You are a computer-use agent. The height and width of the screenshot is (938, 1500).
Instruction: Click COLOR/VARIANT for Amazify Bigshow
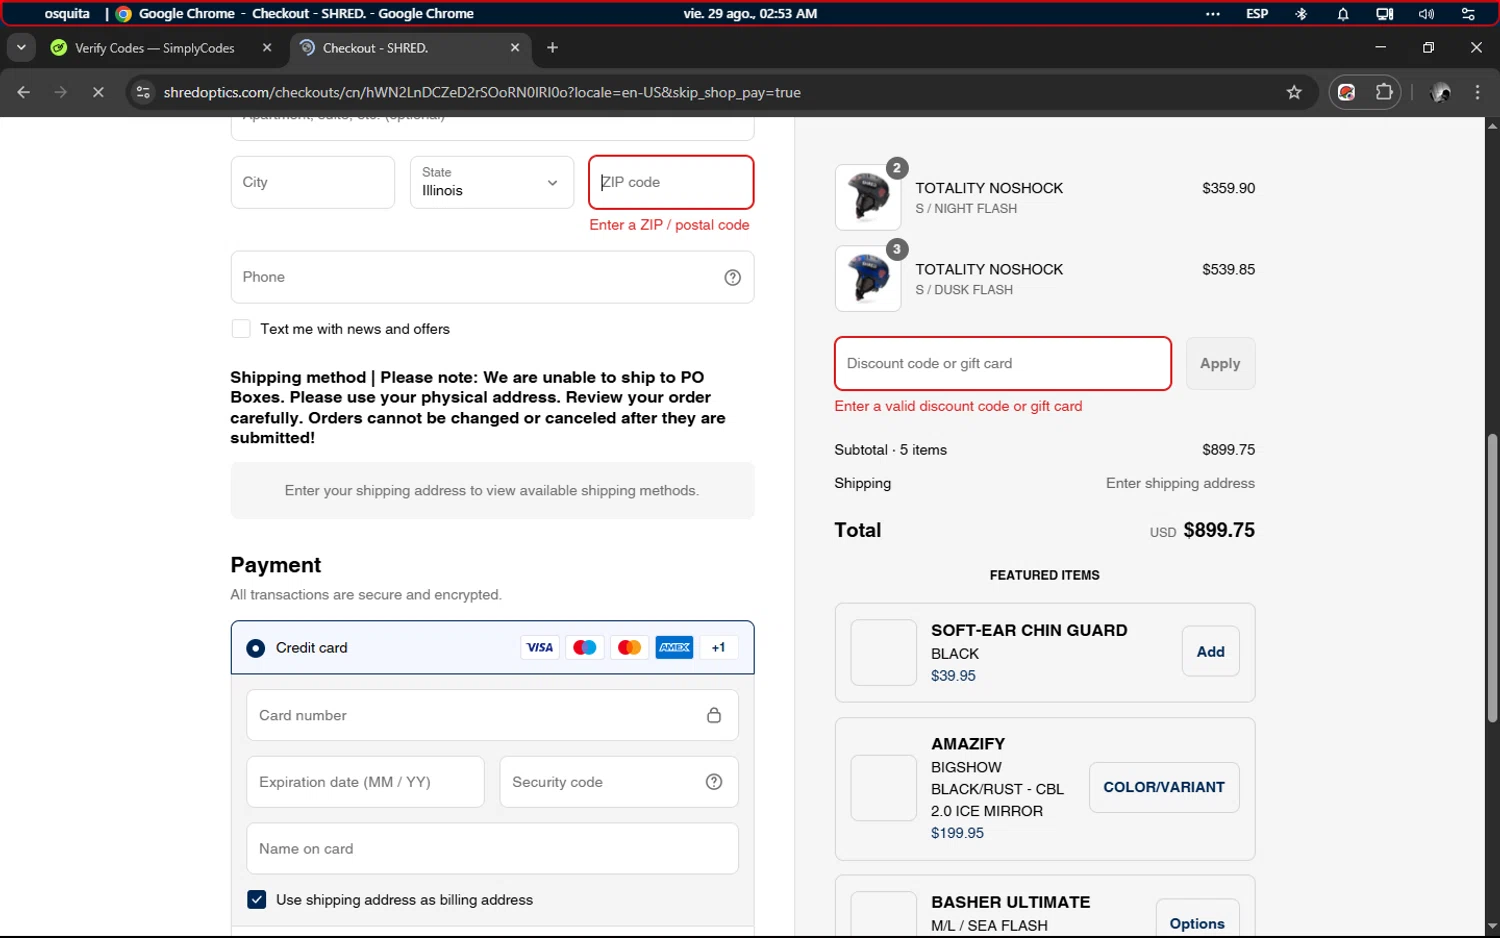point(1164,787)
